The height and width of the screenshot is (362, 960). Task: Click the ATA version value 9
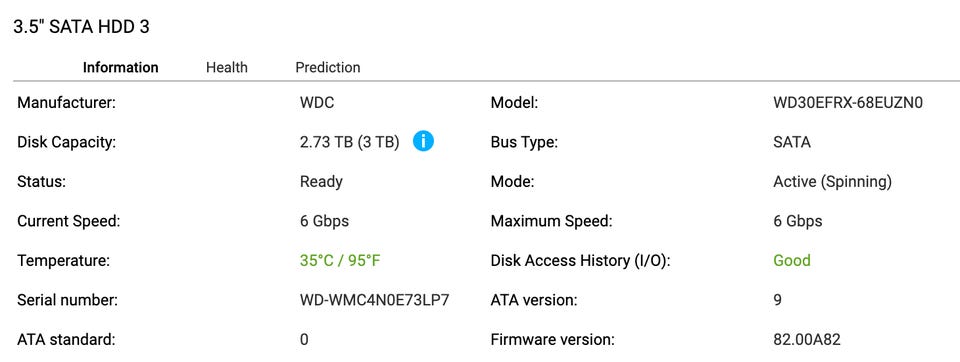[x=778, y=300]
